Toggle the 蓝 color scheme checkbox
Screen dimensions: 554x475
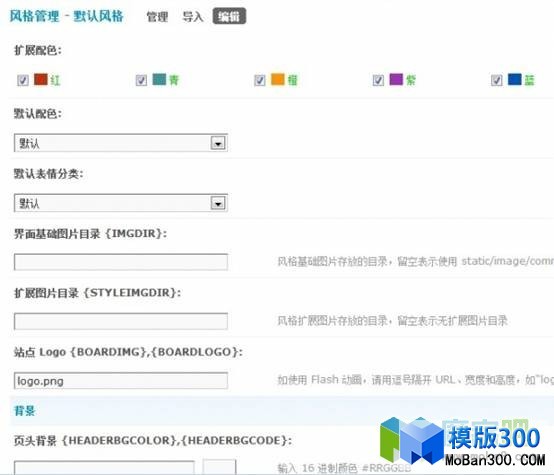496,80
